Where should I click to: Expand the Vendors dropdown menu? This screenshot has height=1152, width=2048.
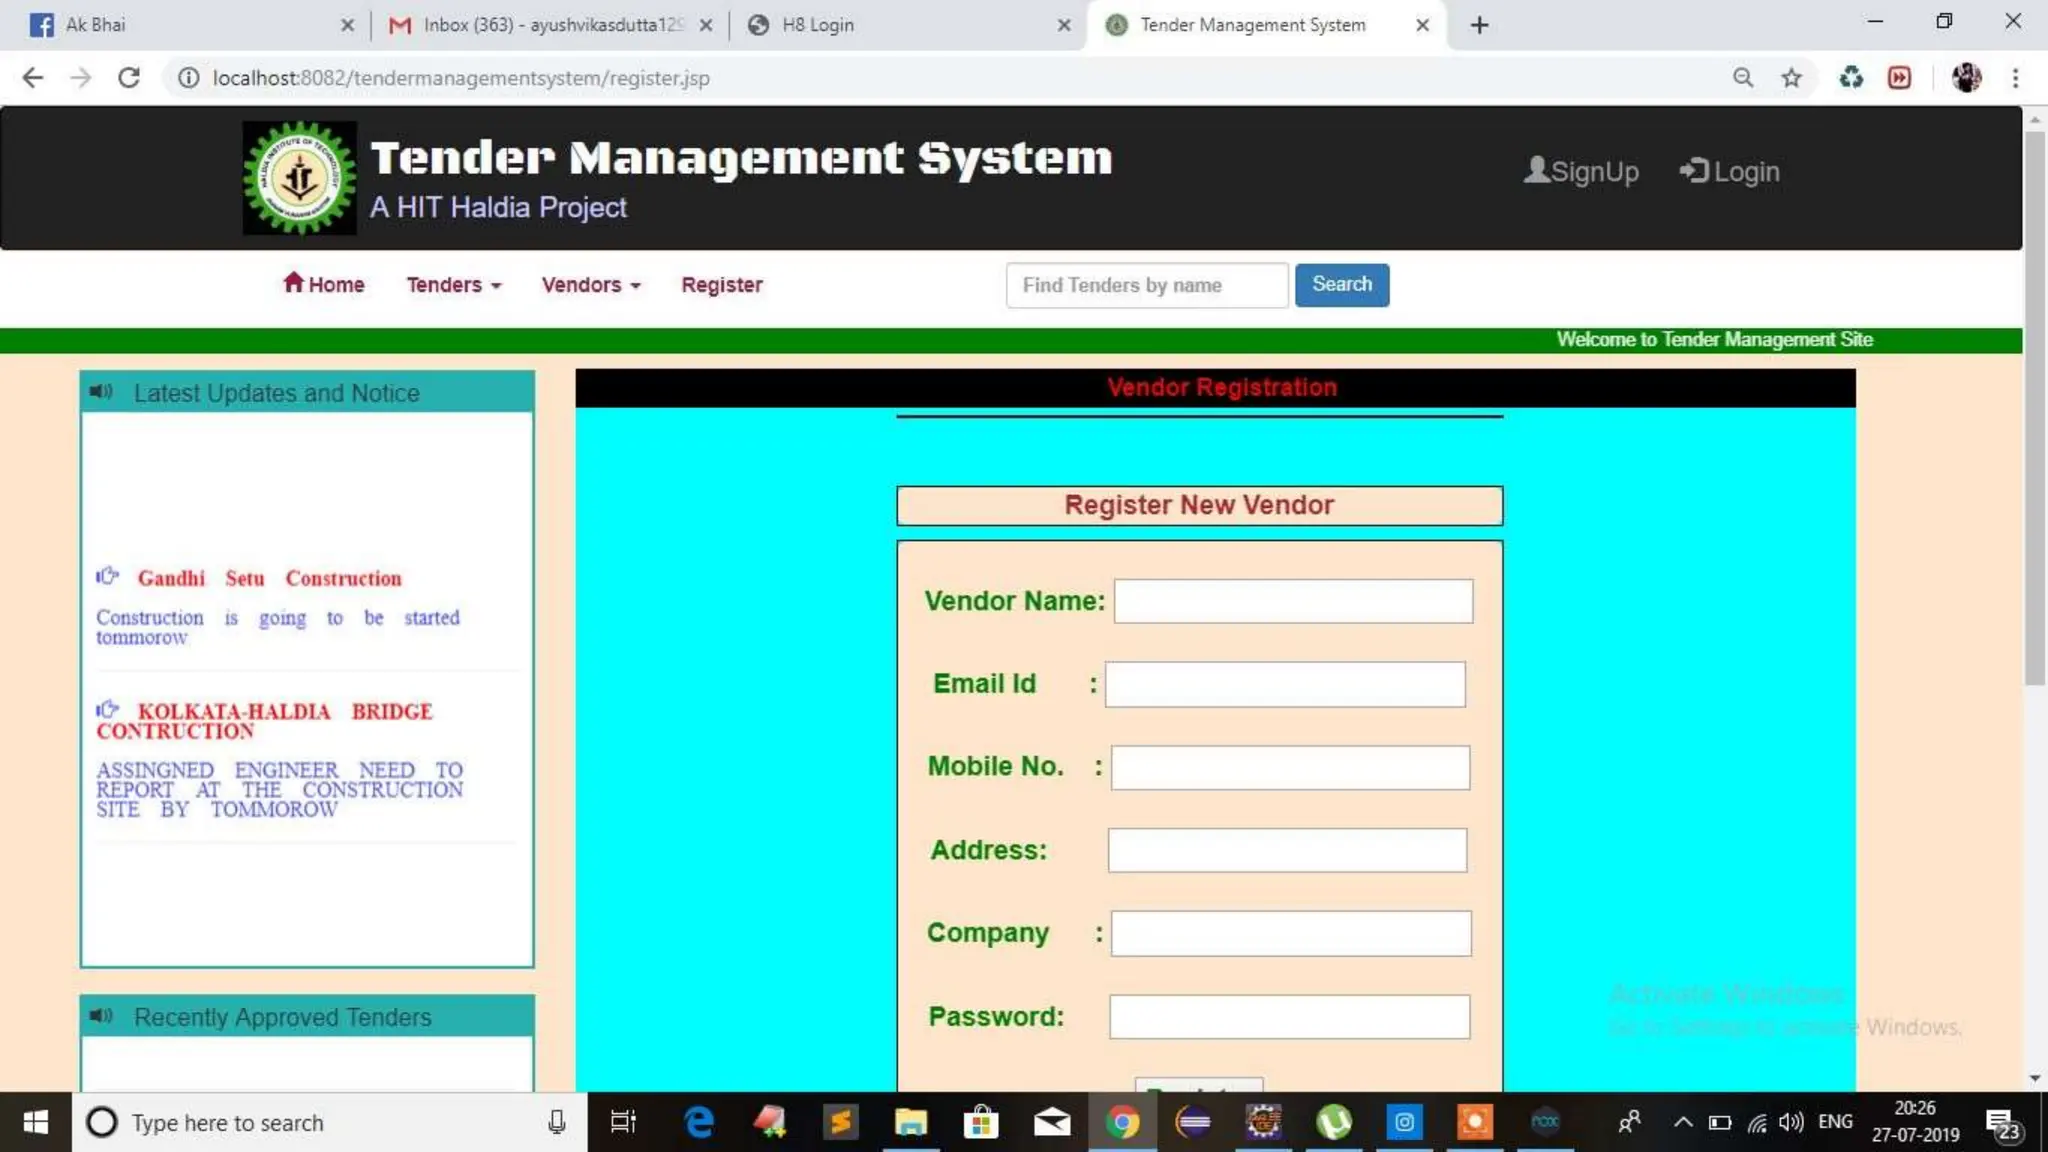click(x=590, y=285)
